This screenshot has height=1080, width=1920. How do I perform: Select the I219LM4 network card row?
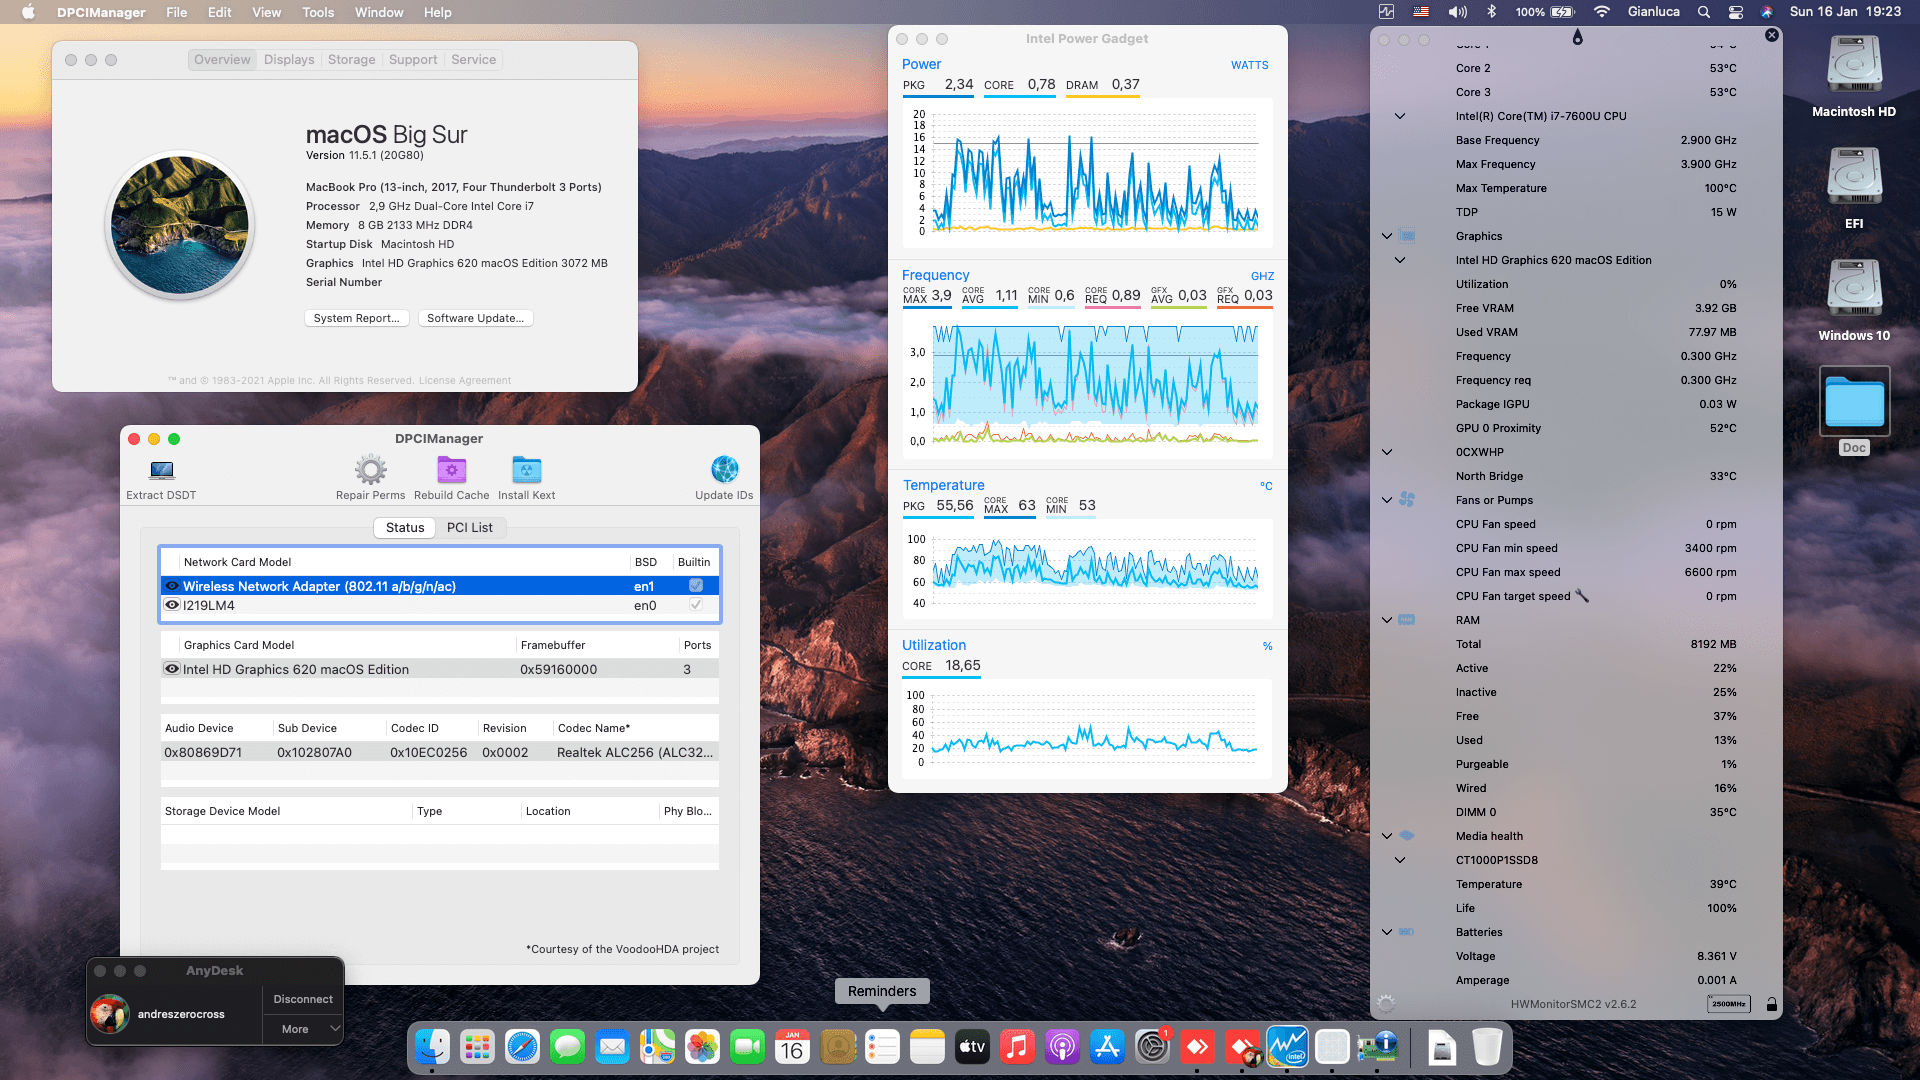tap(400, 605)
